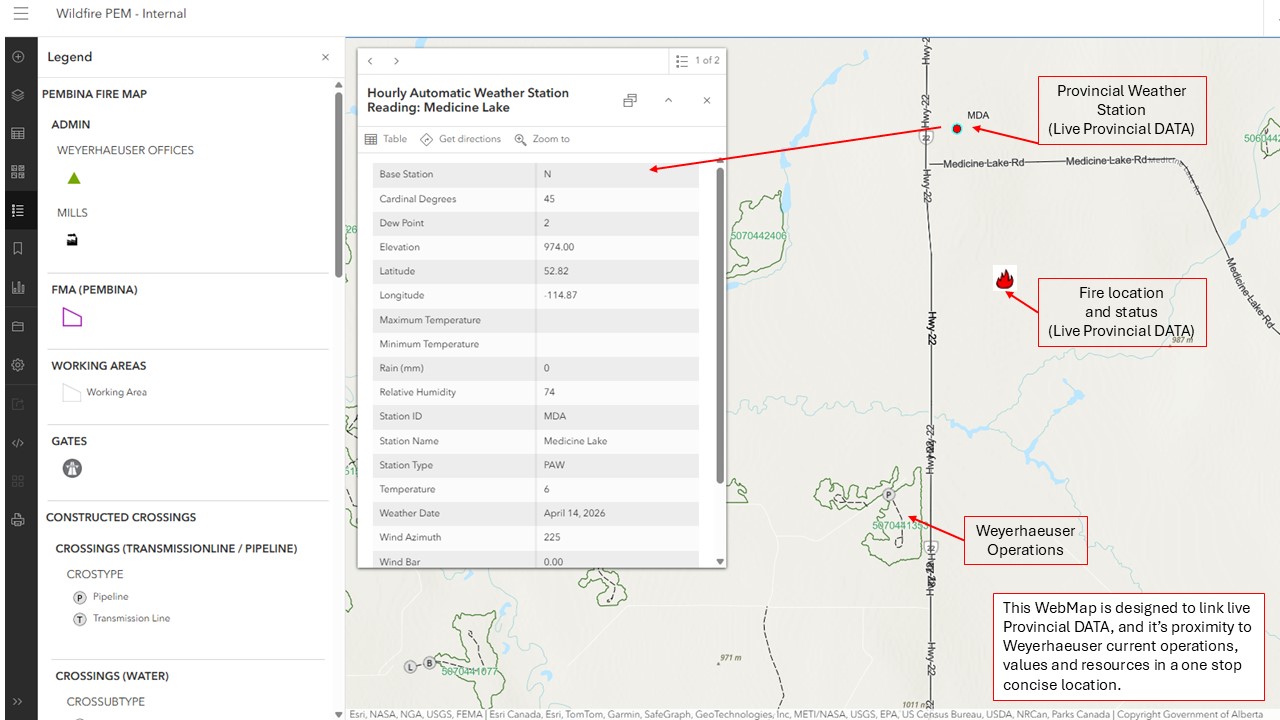The image size is (1280, 720).
Task: Click the red fire icon on map
Action: coord(1005,279)
